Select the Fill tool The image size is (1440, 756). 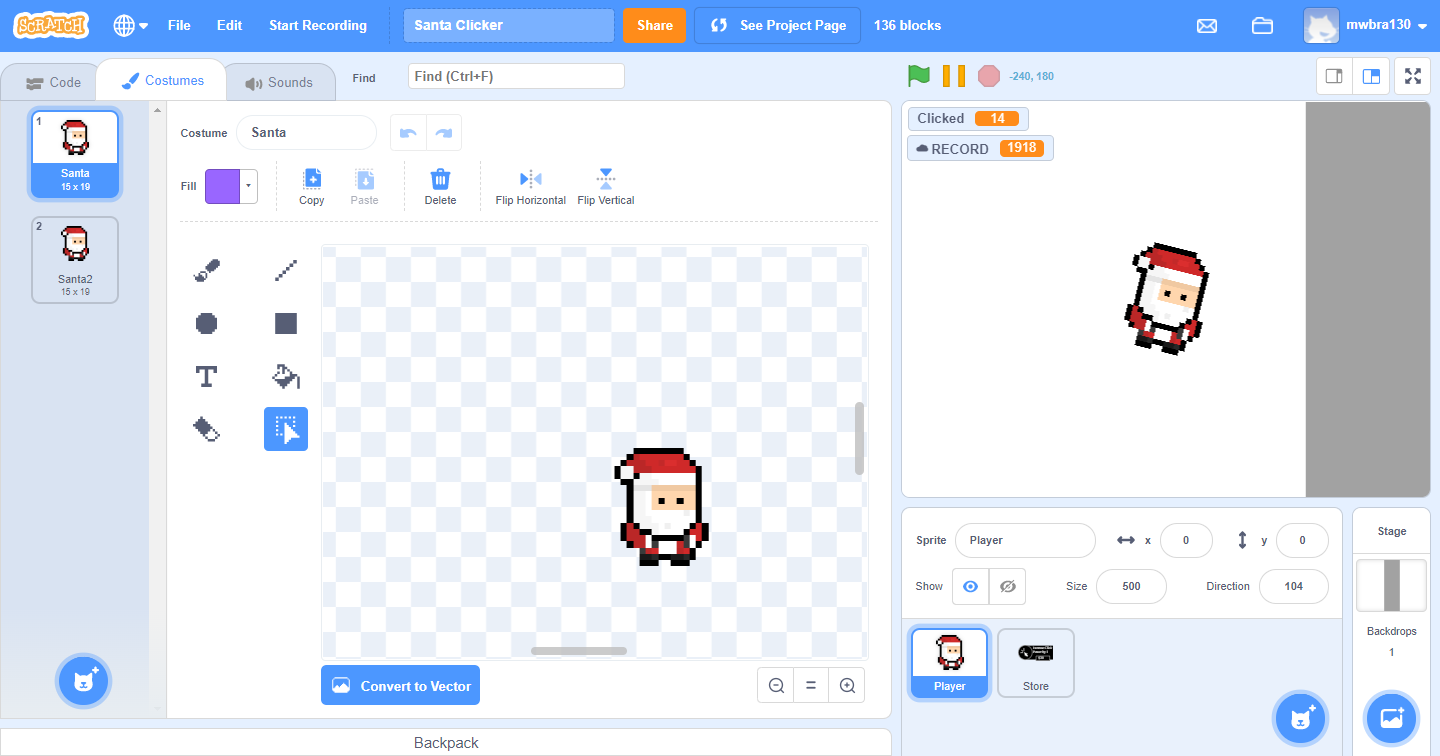285,376
